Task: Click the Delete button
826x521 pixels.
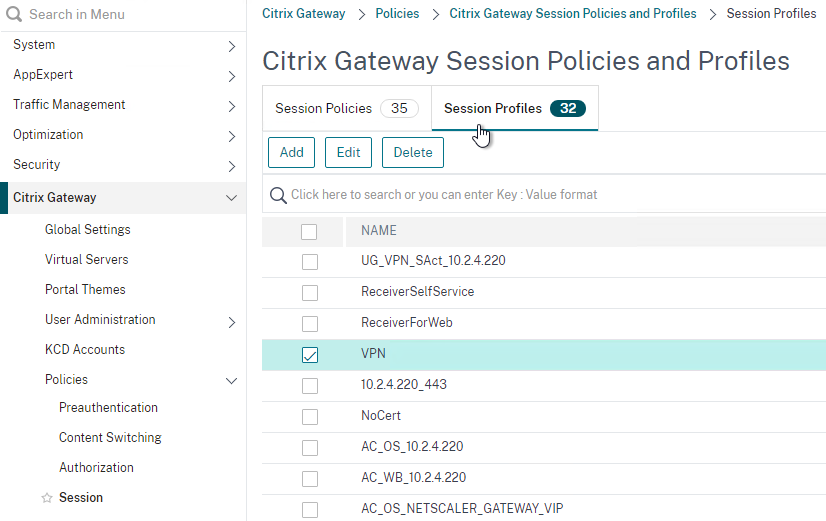Action: point(412,153)
